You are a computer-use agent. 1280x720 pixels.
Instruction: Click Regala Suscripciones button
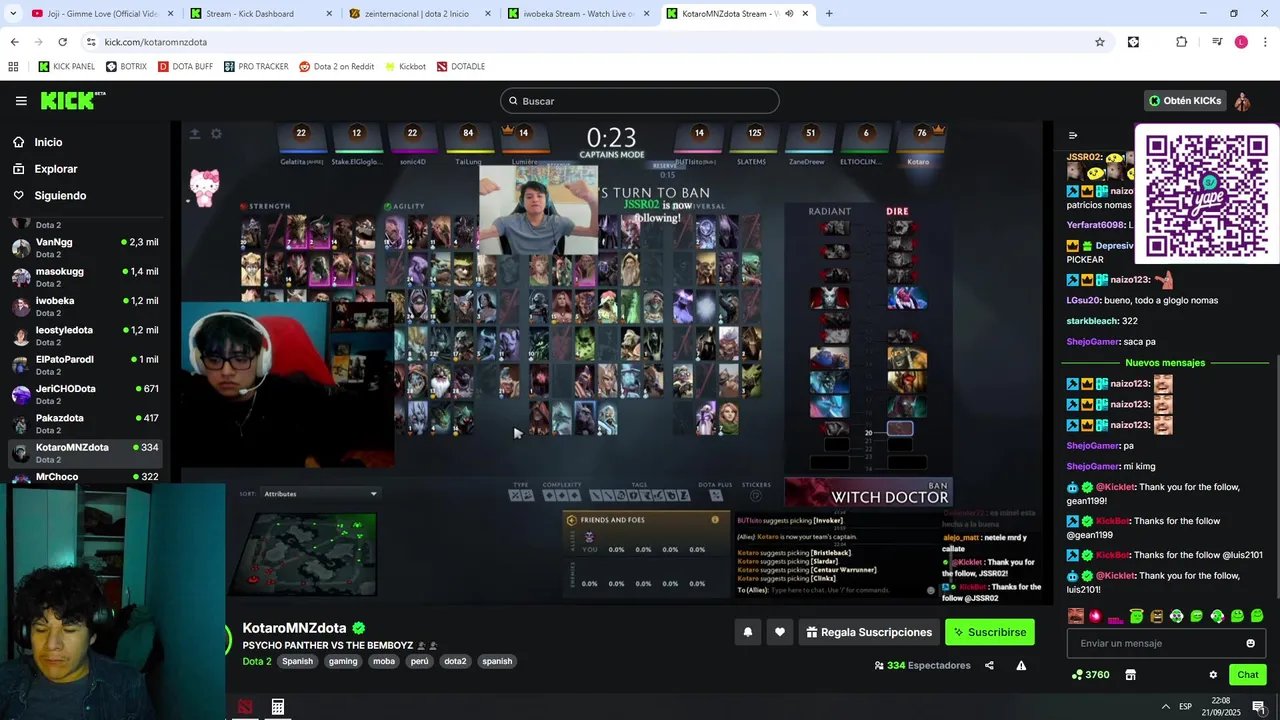869,632
